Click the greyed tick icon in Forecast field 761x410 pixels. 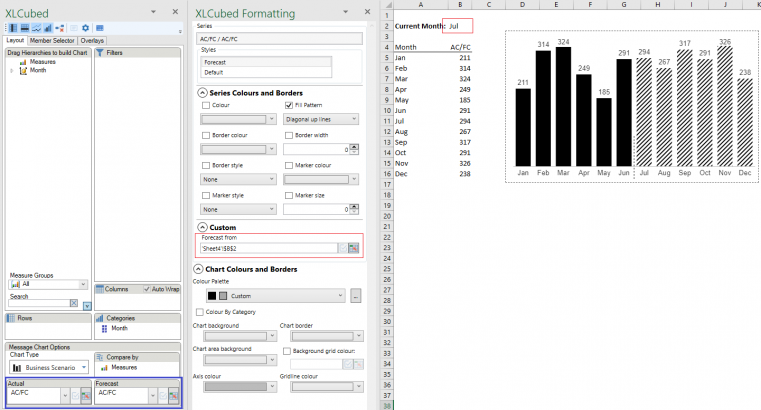[x=163, y=396]
